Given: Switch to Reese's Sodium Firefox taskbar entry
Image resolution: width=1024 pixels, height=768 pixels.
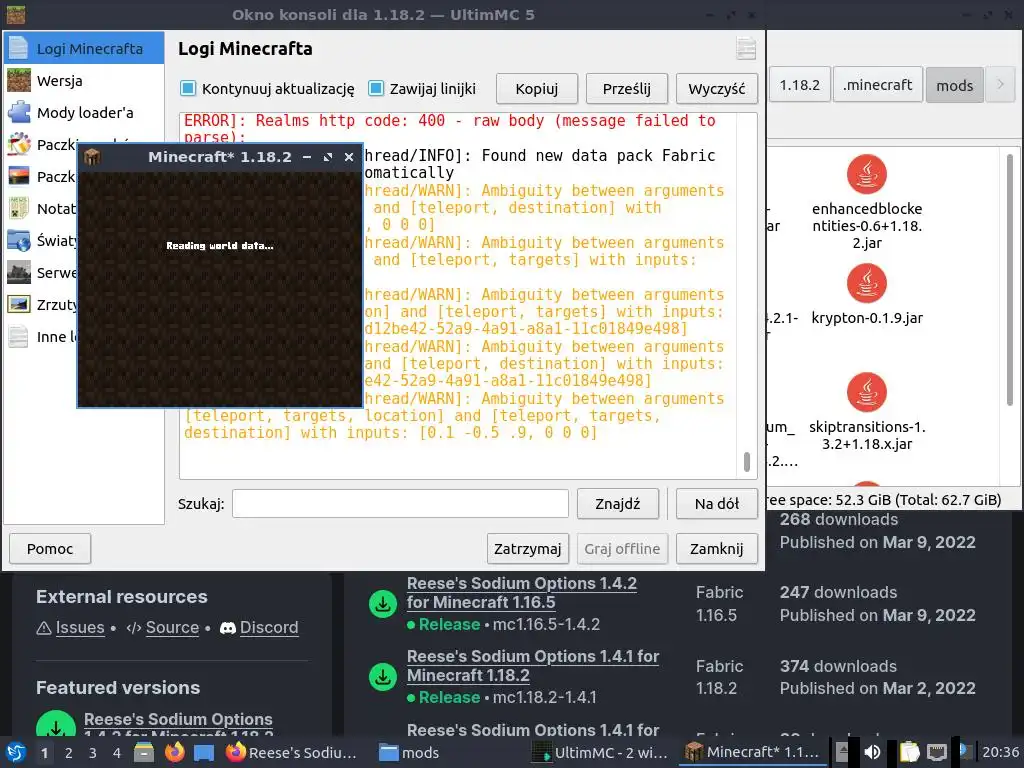Looking at the screenshot, I should coord(292,752).
